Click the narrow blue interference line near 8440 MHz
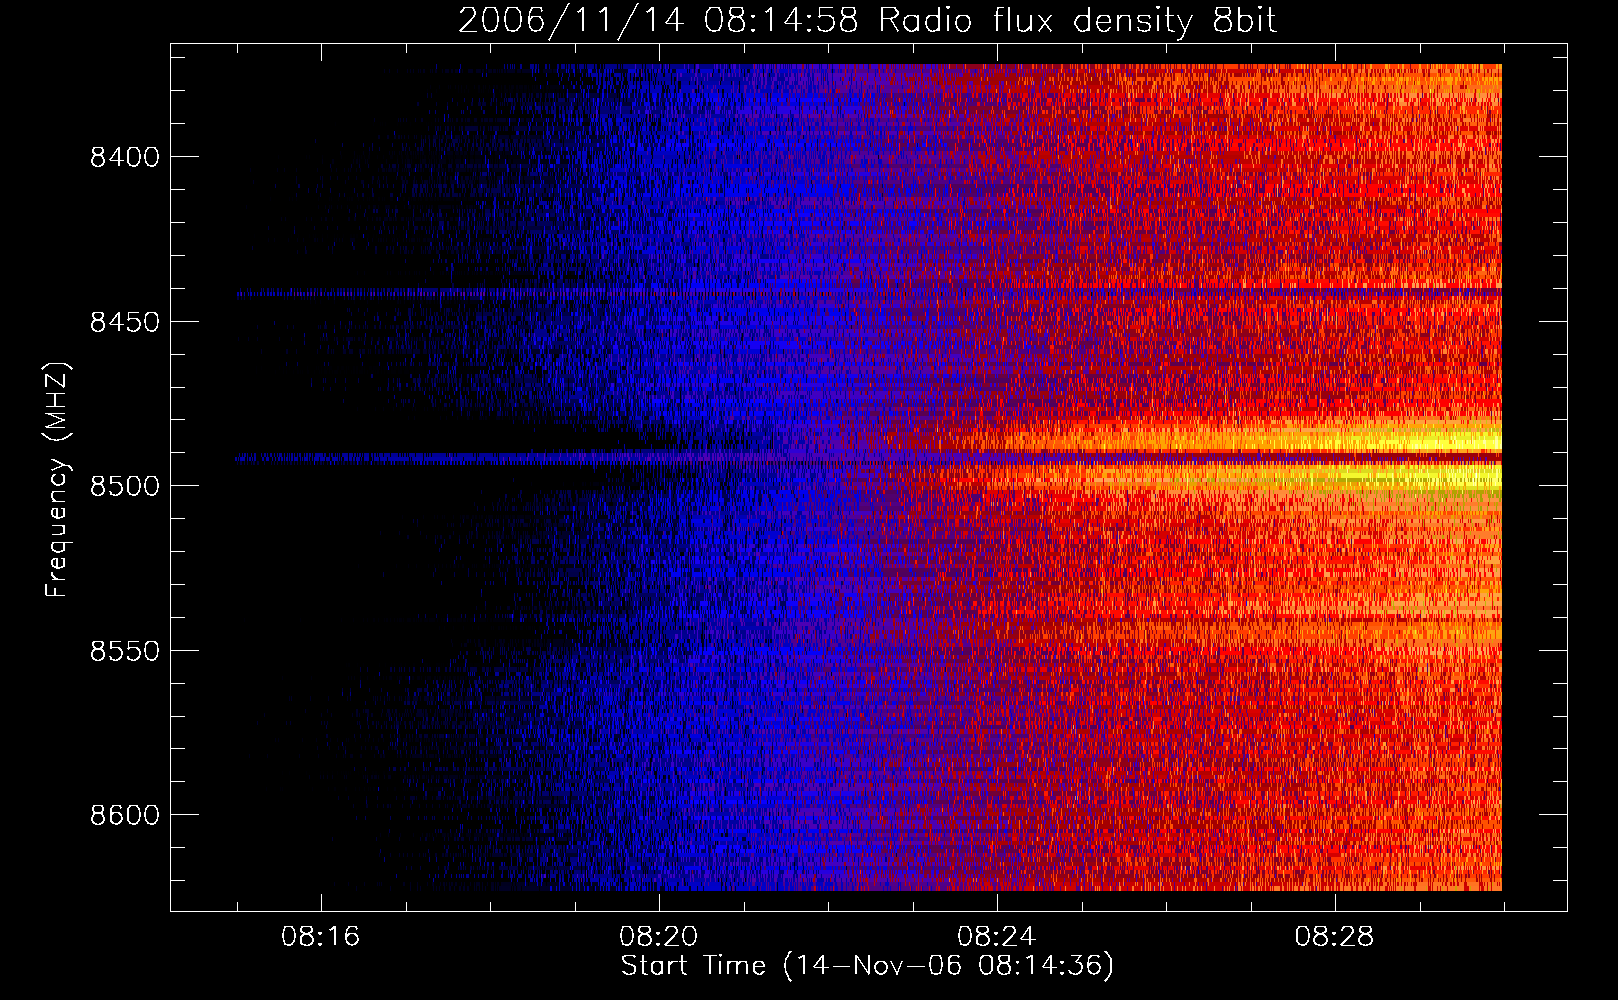The image size is (1618, 1000). [x=869, y=293]
